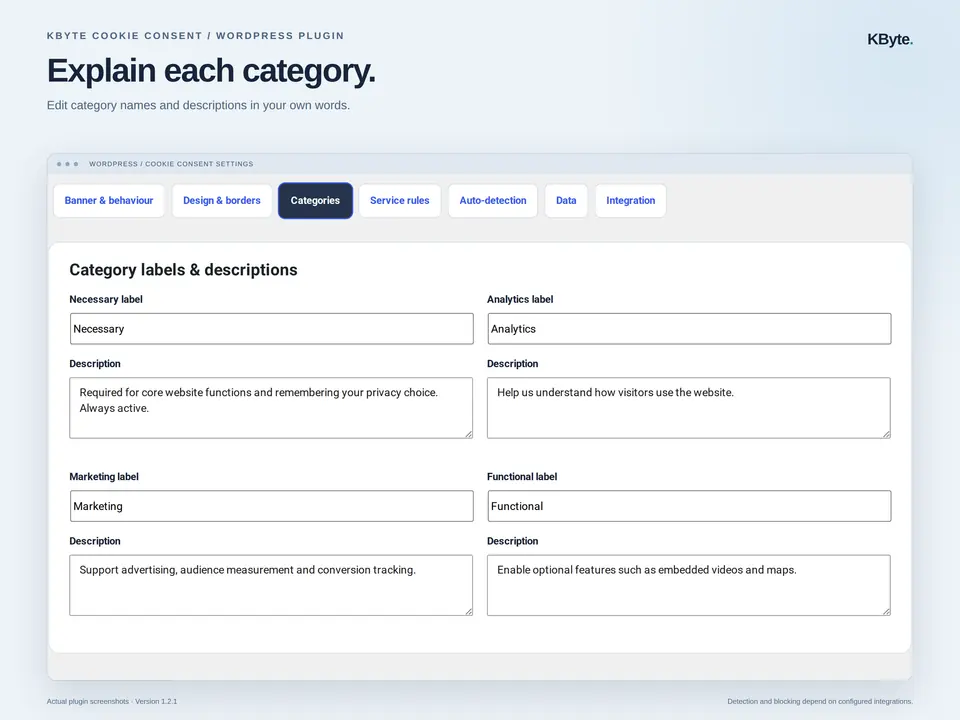Grab resize handle of Analytics description box
960x720 pixels.
pyautogui.click(x=886, y=434)
